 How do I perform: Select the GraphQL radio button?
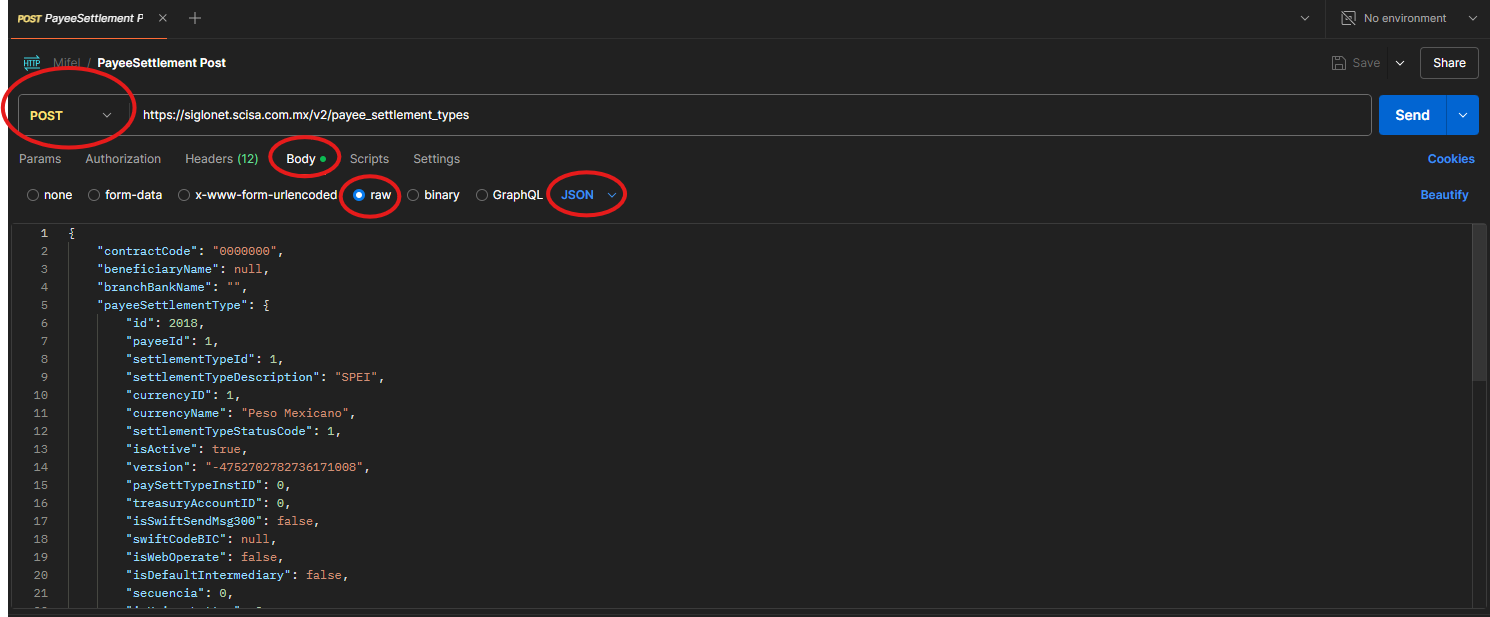pyautogui.click(x=482, y=195)
